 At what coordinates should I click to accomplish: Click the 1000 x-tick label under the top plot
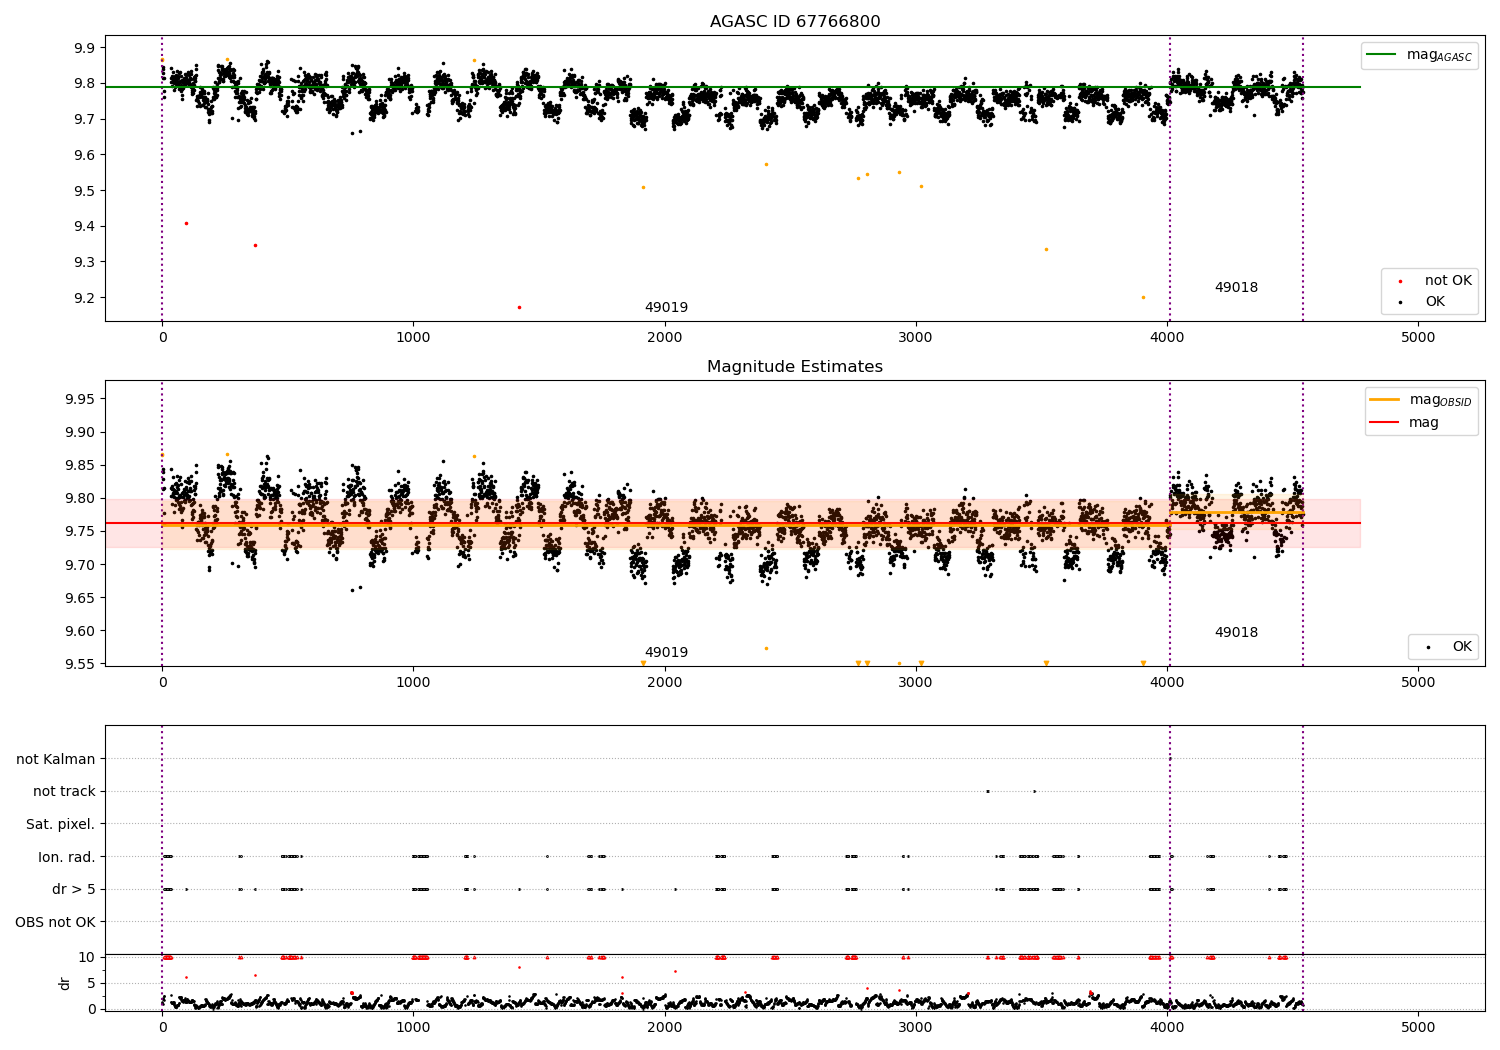pos(413,338)
